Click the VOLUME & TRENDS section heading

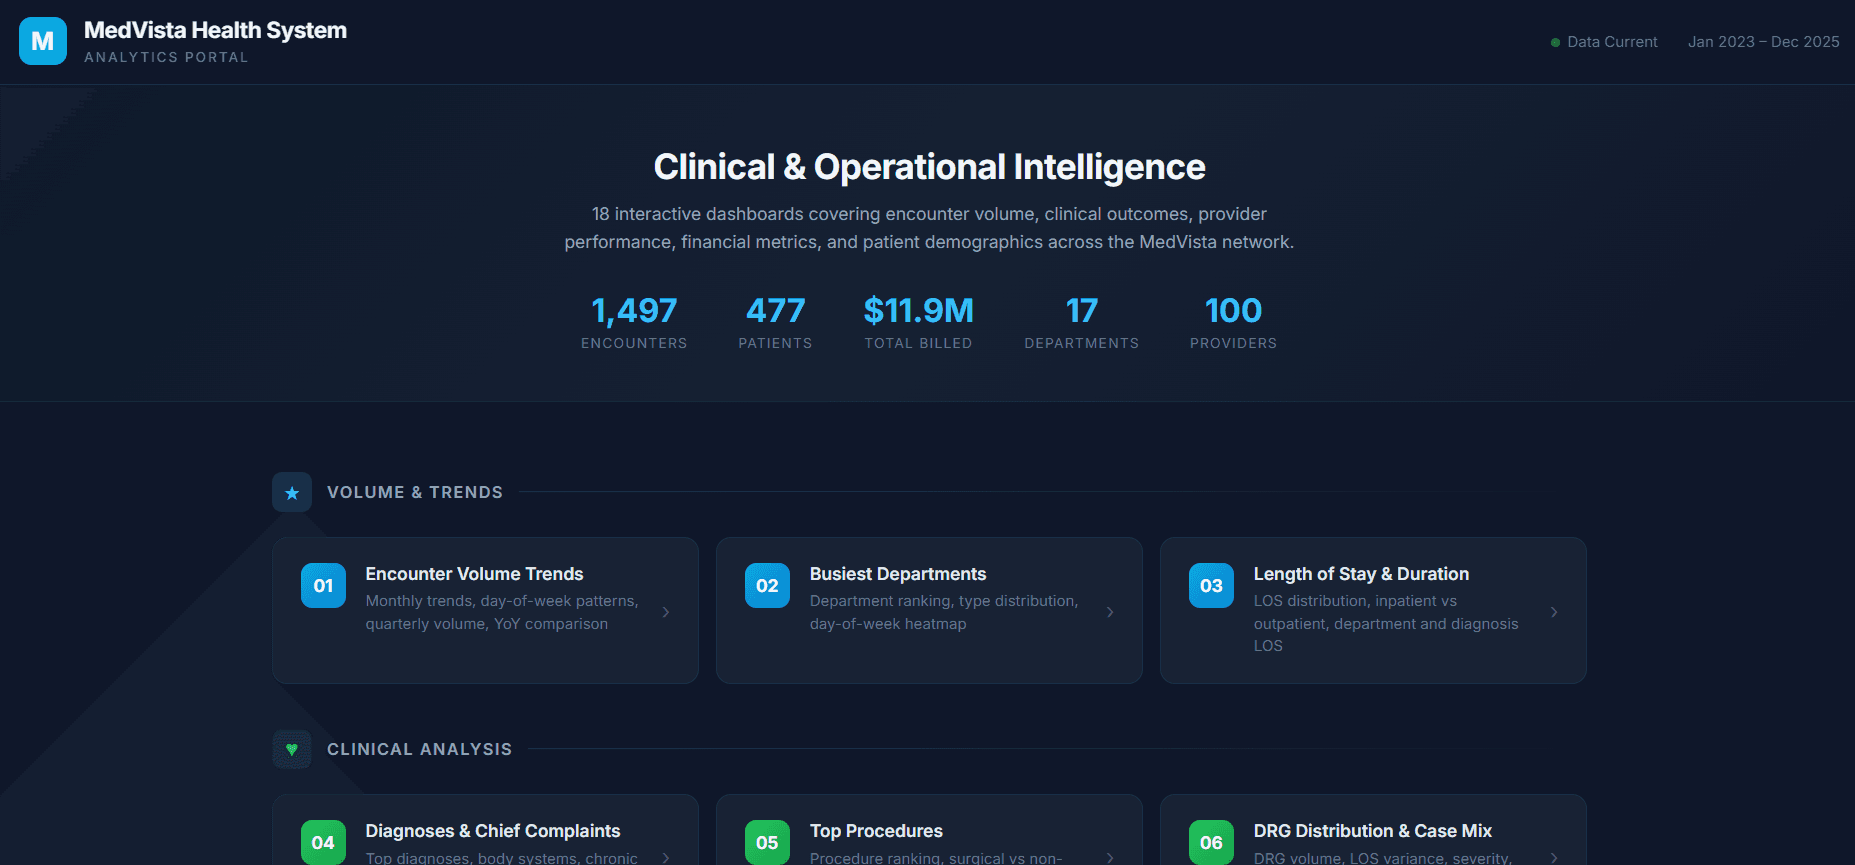[x=415, y=492]
